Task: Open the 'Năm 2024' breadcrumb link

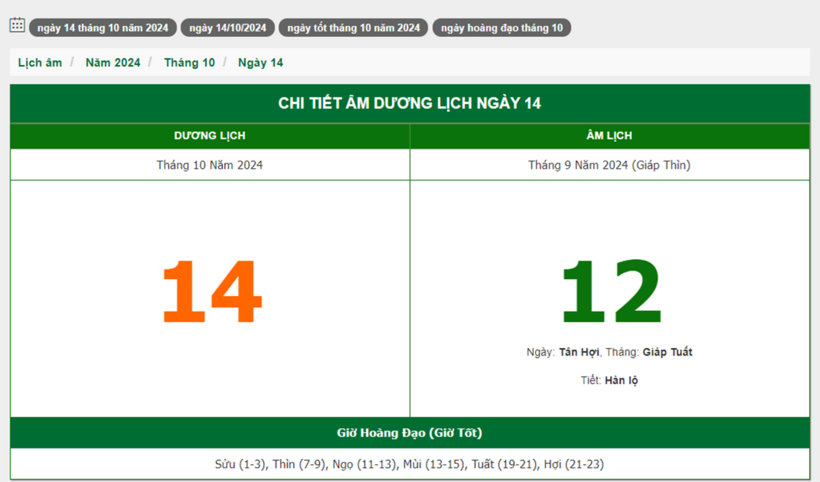Action: [x=113, y=63]
